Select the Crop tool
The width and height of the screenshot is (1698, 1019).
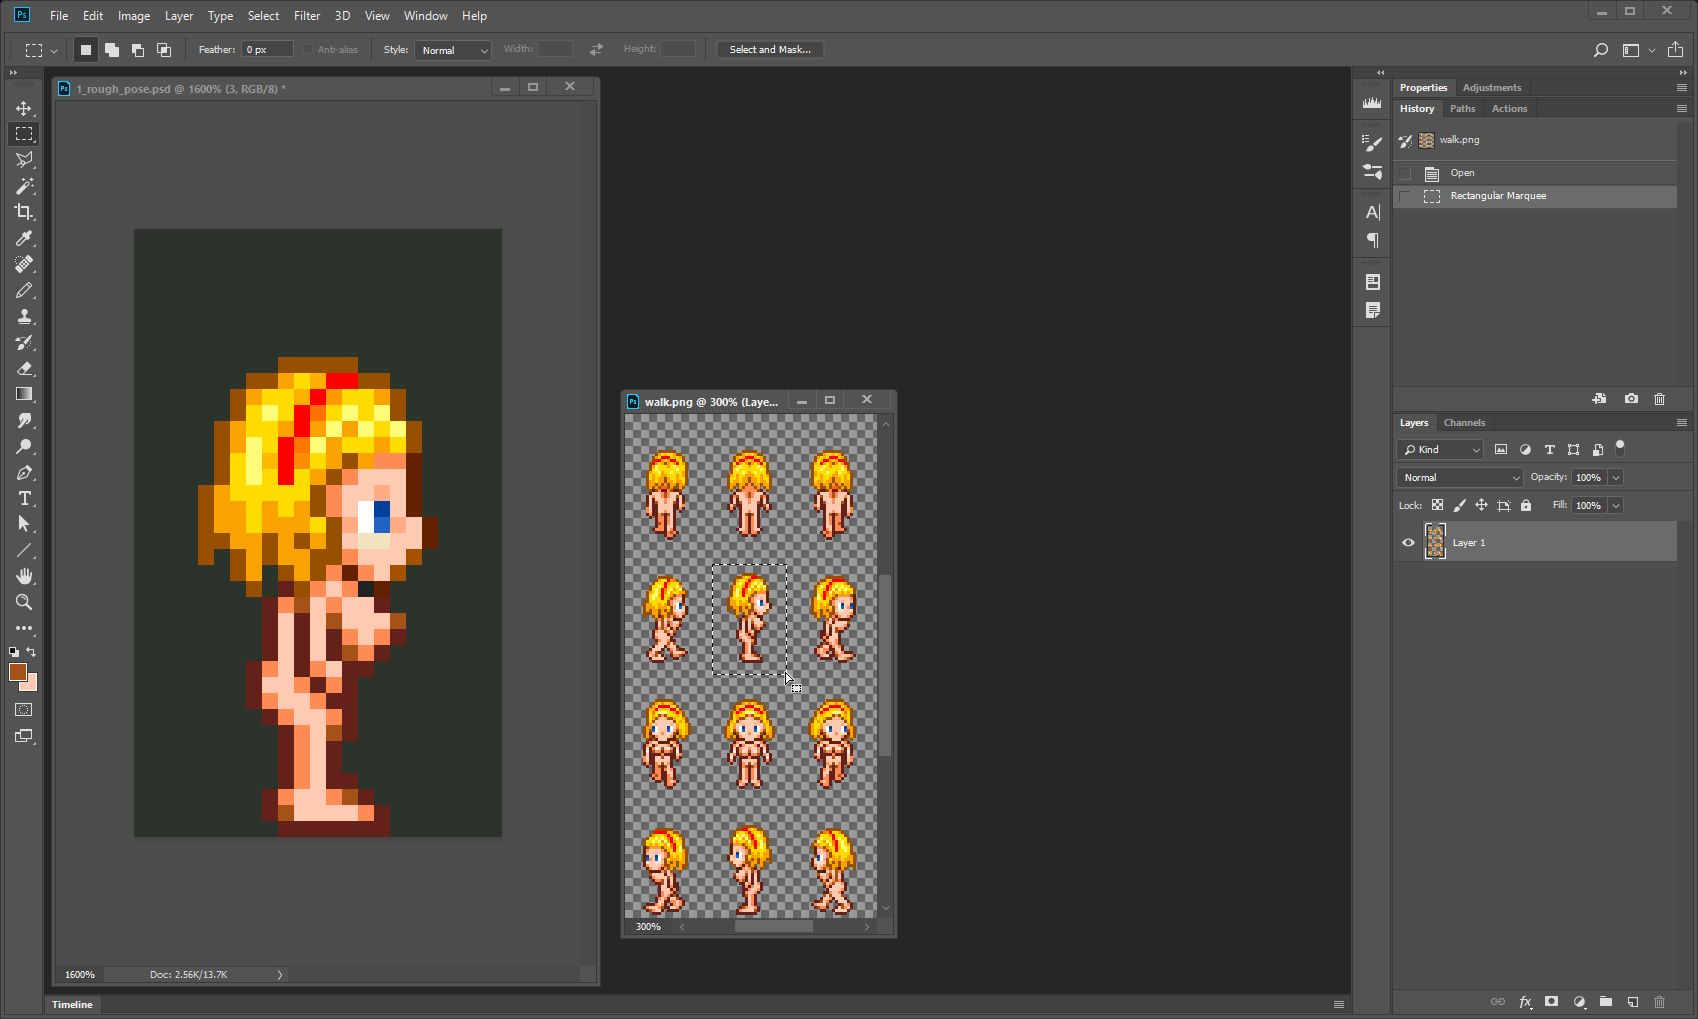coord(24,212)
